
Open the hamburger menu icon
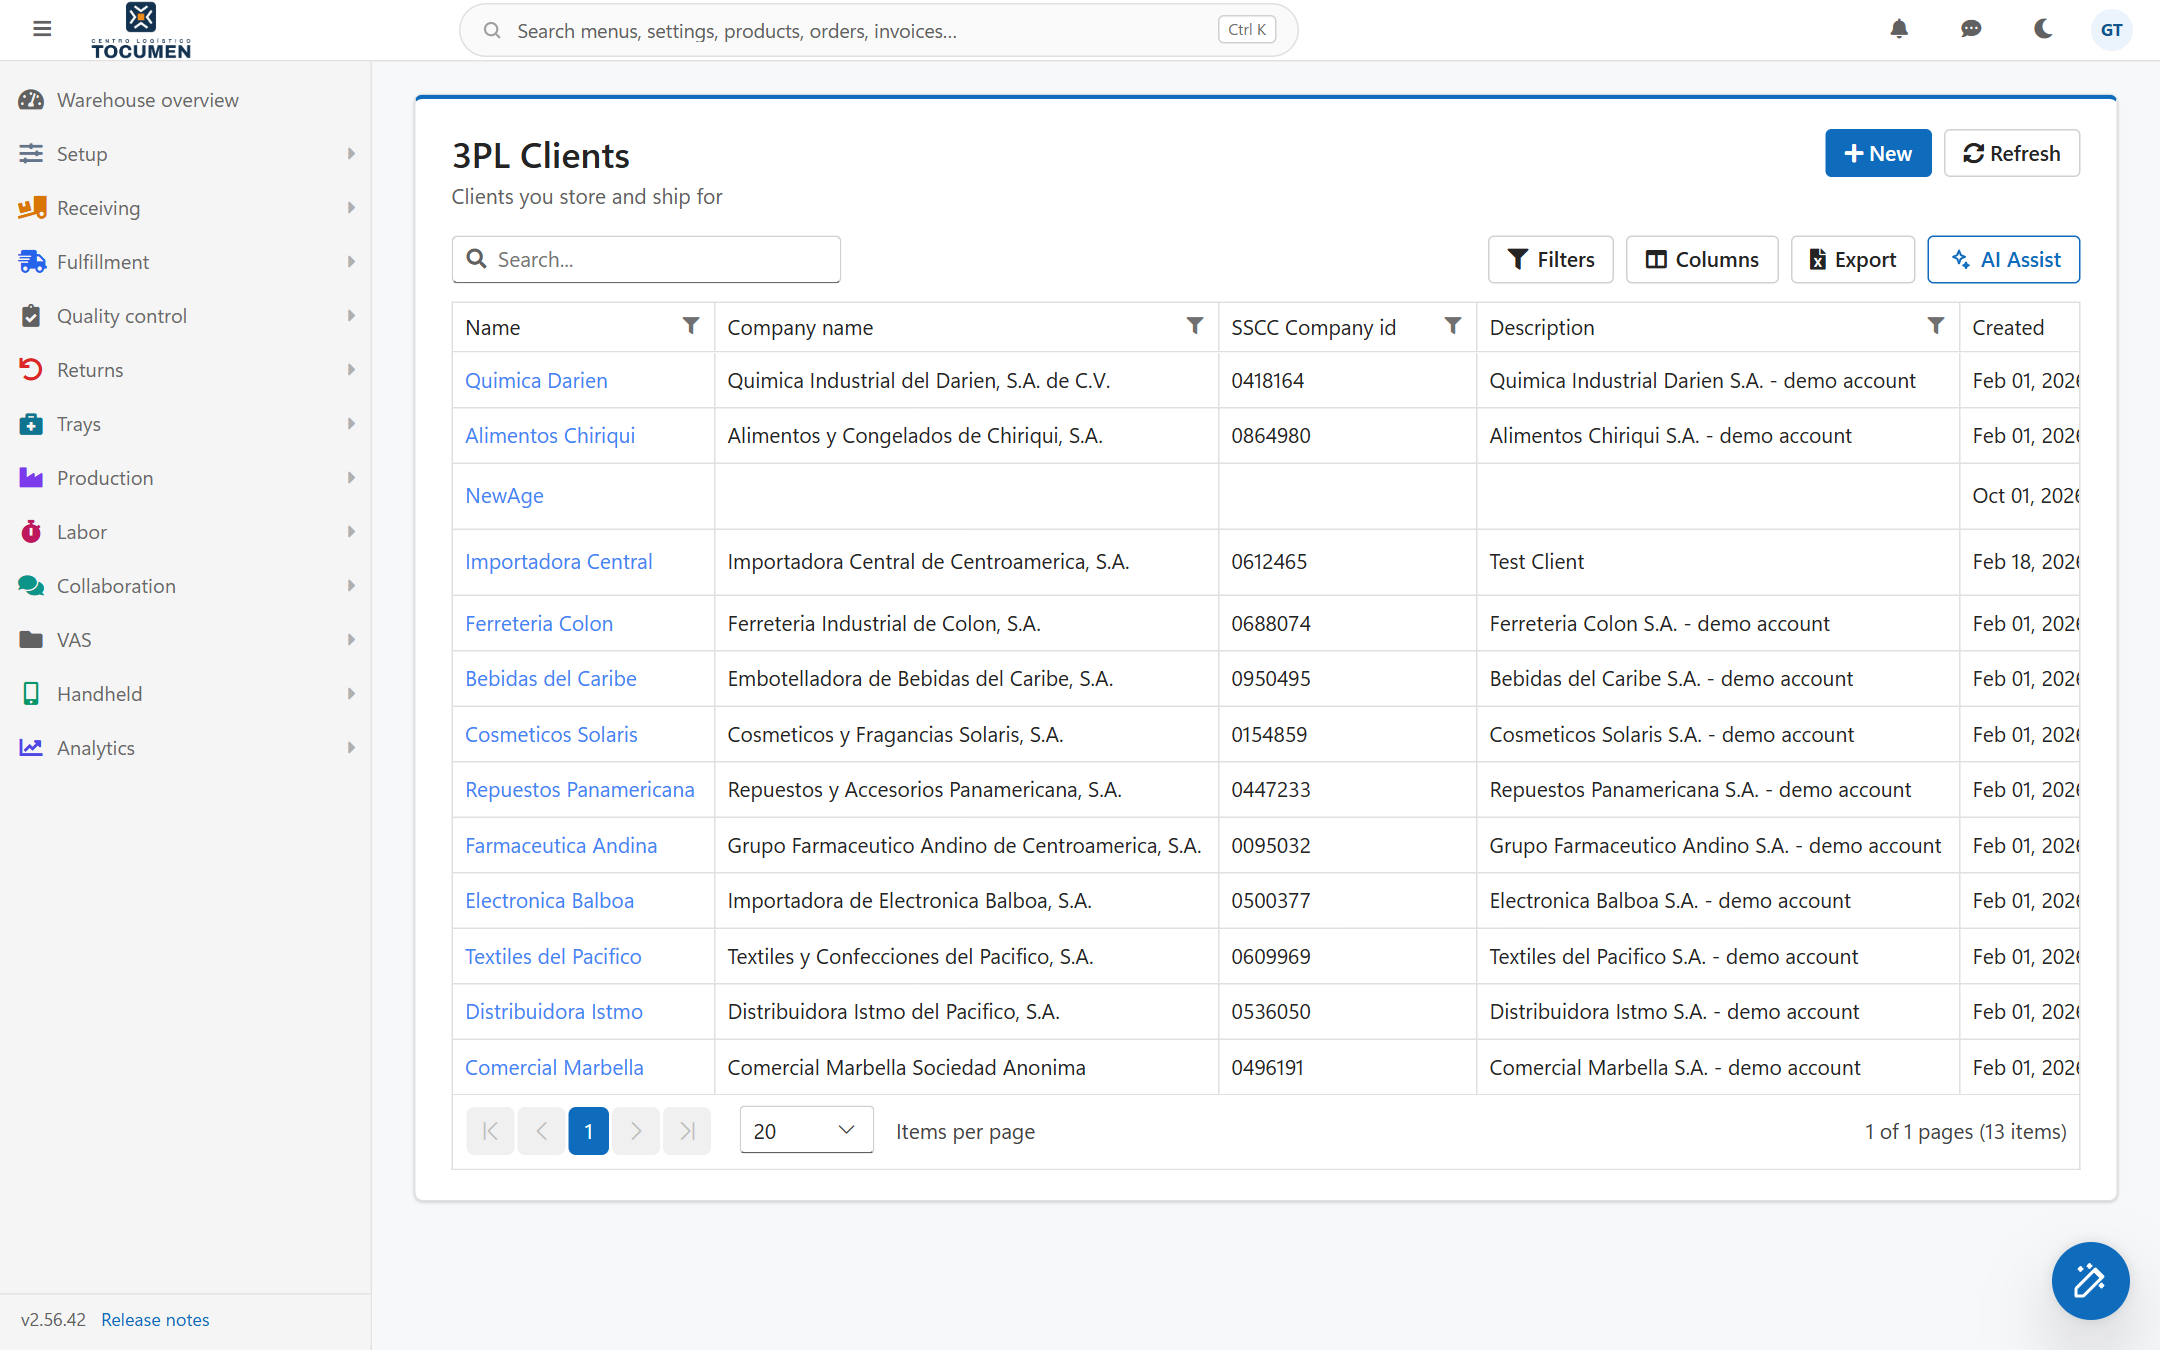[x=42, y=29]
